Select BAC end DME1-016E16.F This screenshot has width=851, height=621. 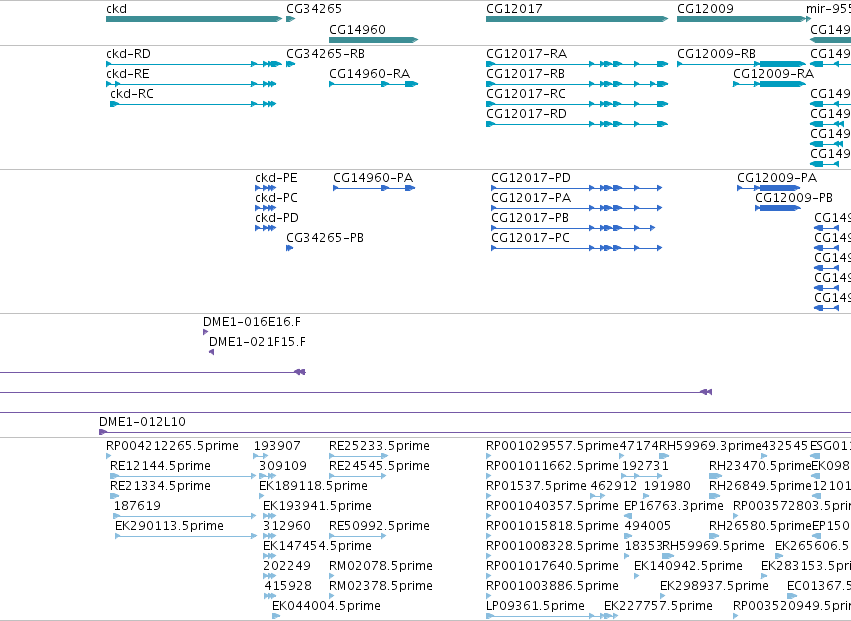[205, 332]
